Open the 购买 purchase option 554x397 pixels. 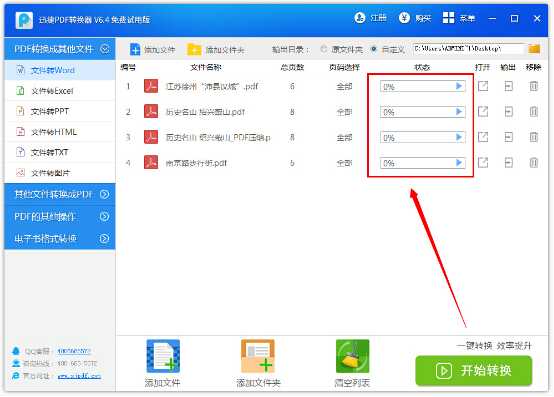[415, 17]
